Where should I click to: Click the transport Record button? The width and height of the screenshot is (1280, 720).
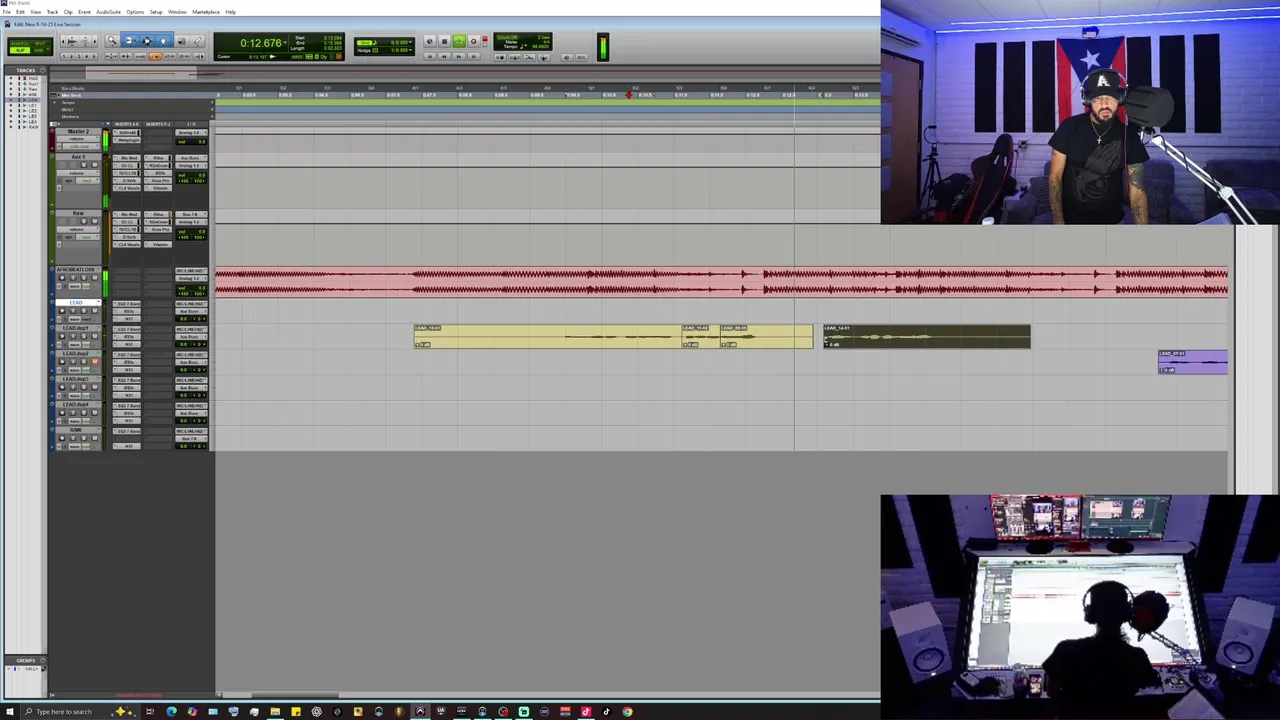(474, 41)
